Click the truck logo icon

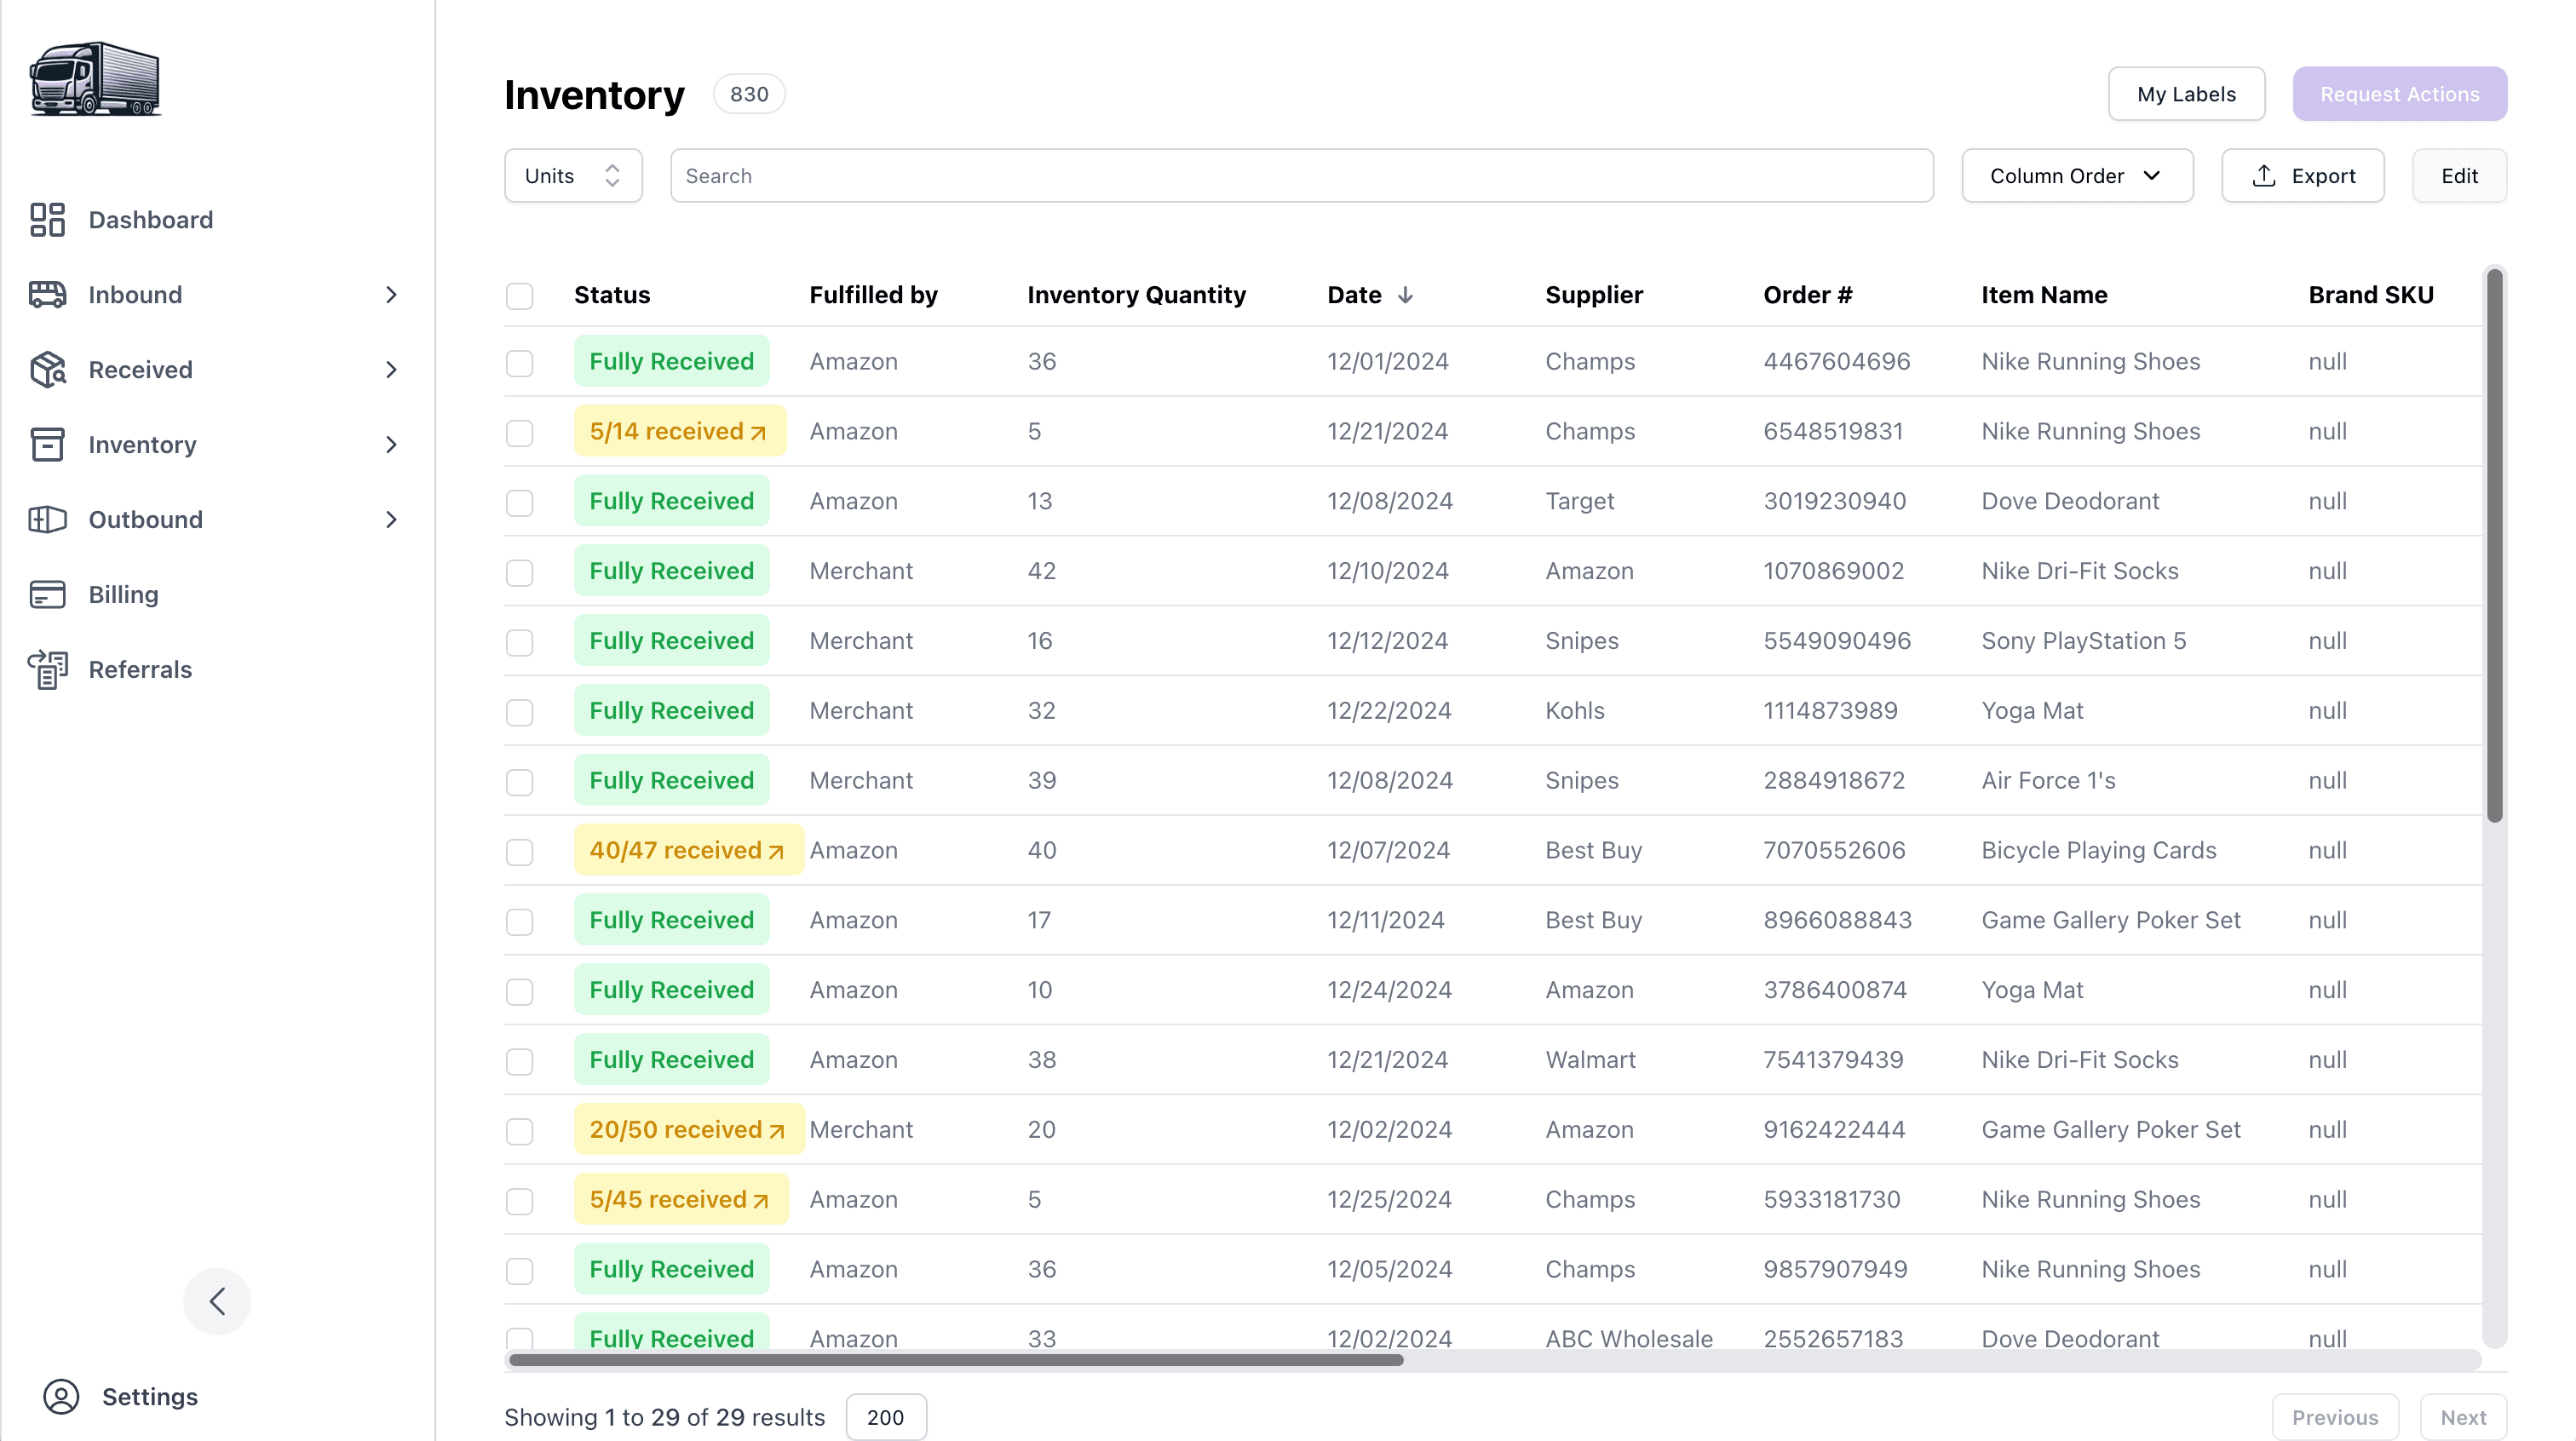click(x=95, y=79)
